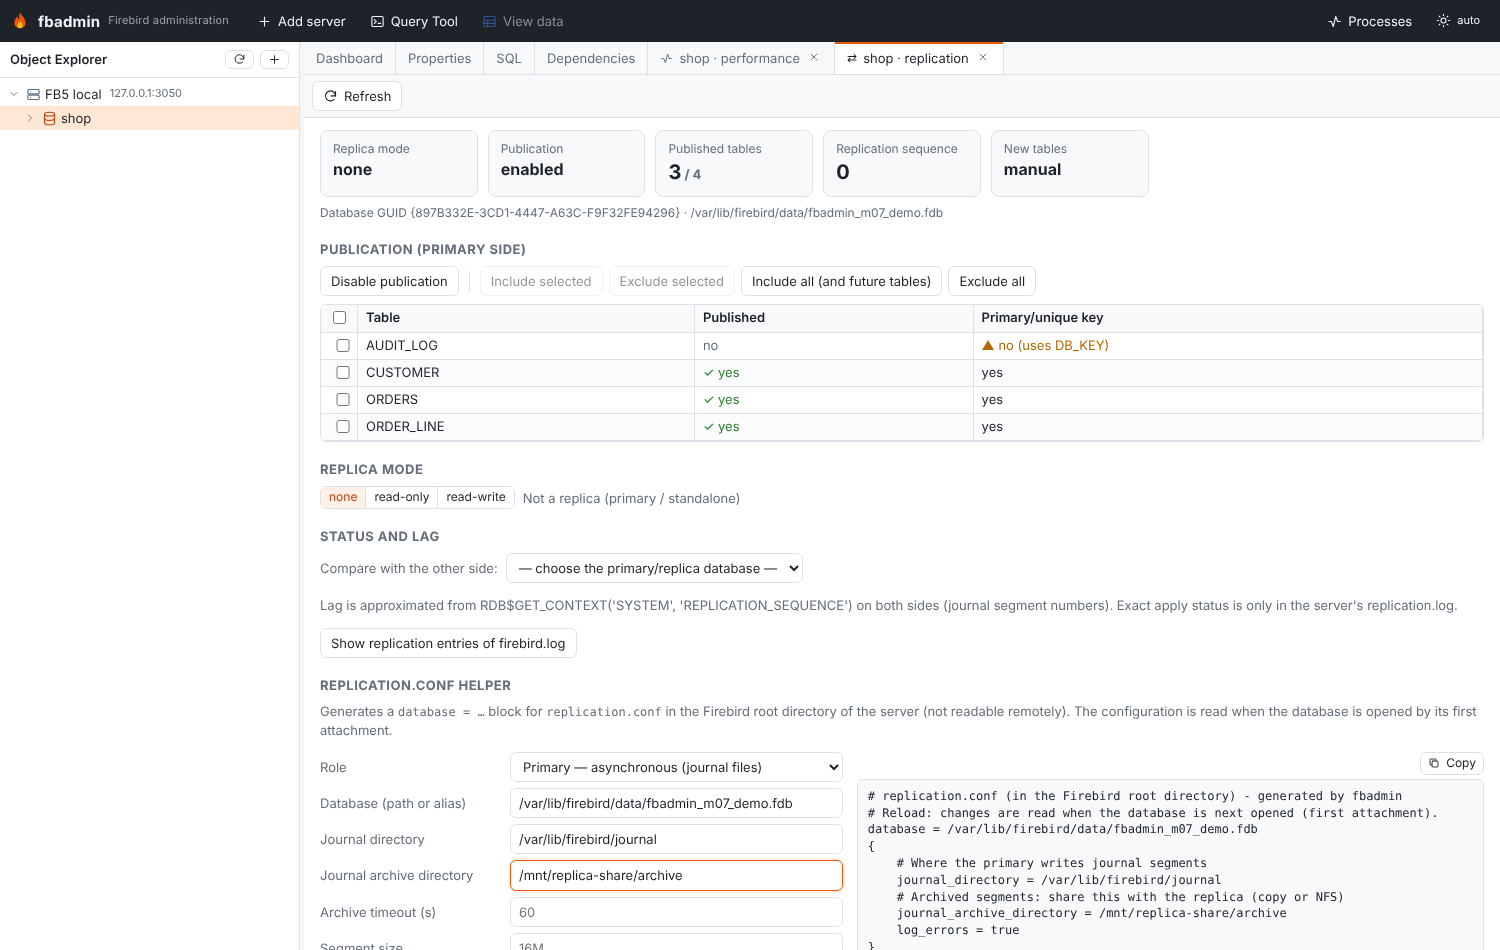
Task: Click the Journal archive directory field
Action: tap(676, 875)
